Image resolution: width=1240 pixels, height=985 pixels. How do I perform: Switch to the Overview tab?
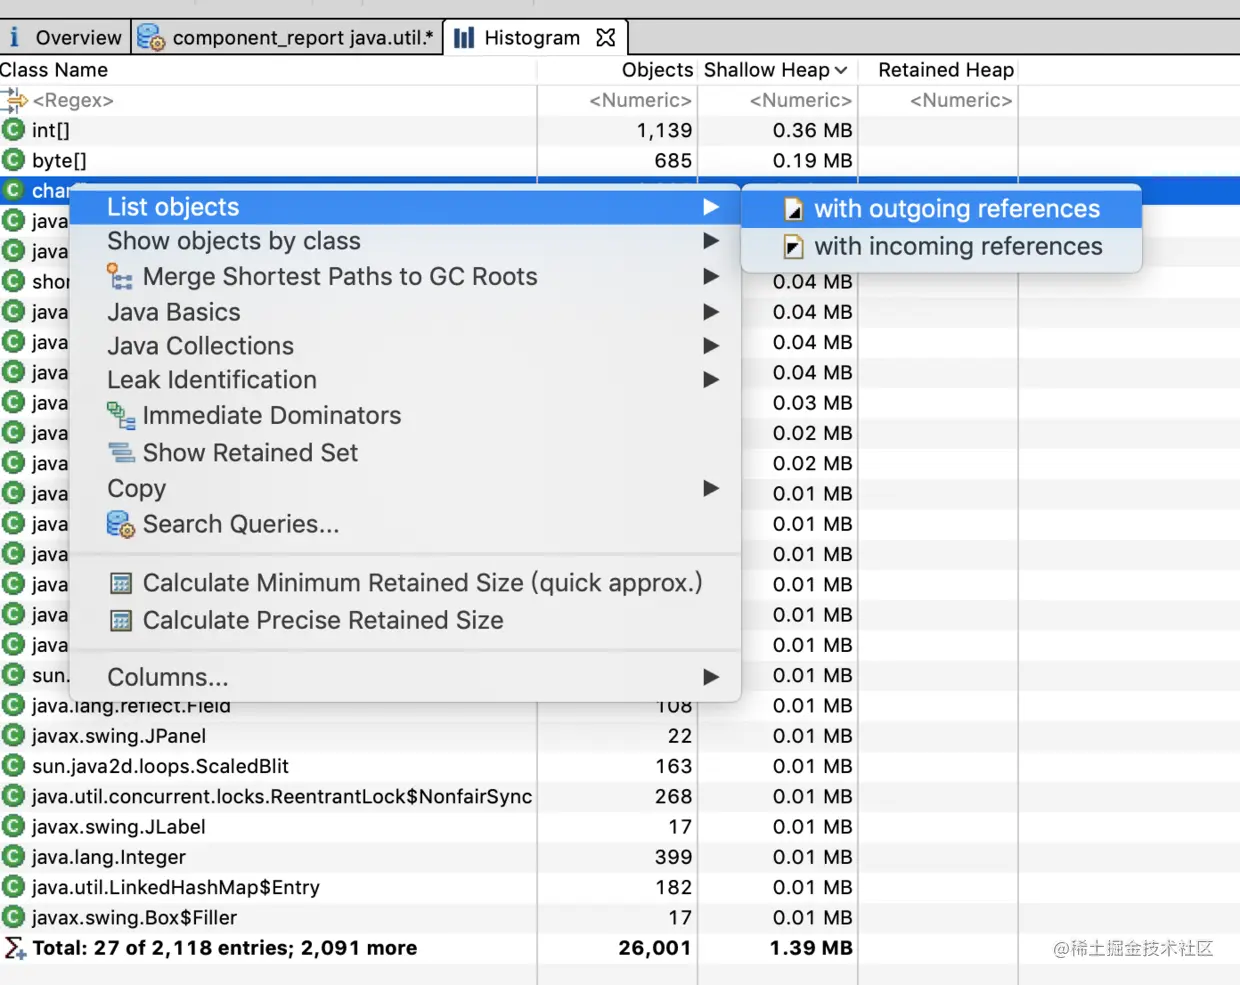65,38
